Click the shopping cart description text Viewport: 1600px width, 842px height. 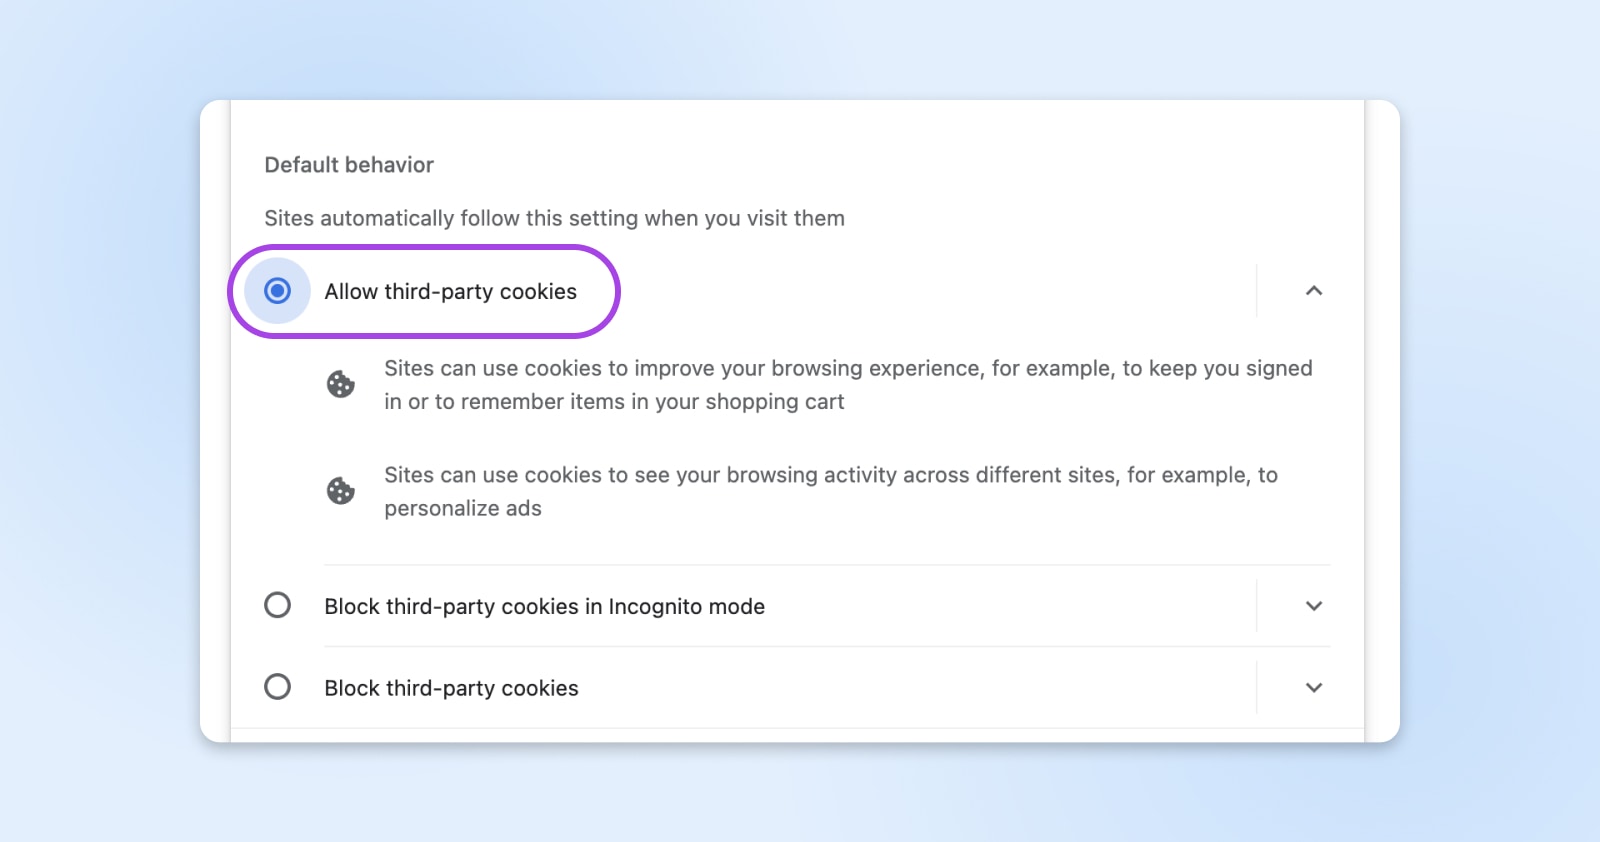point(848,384)
